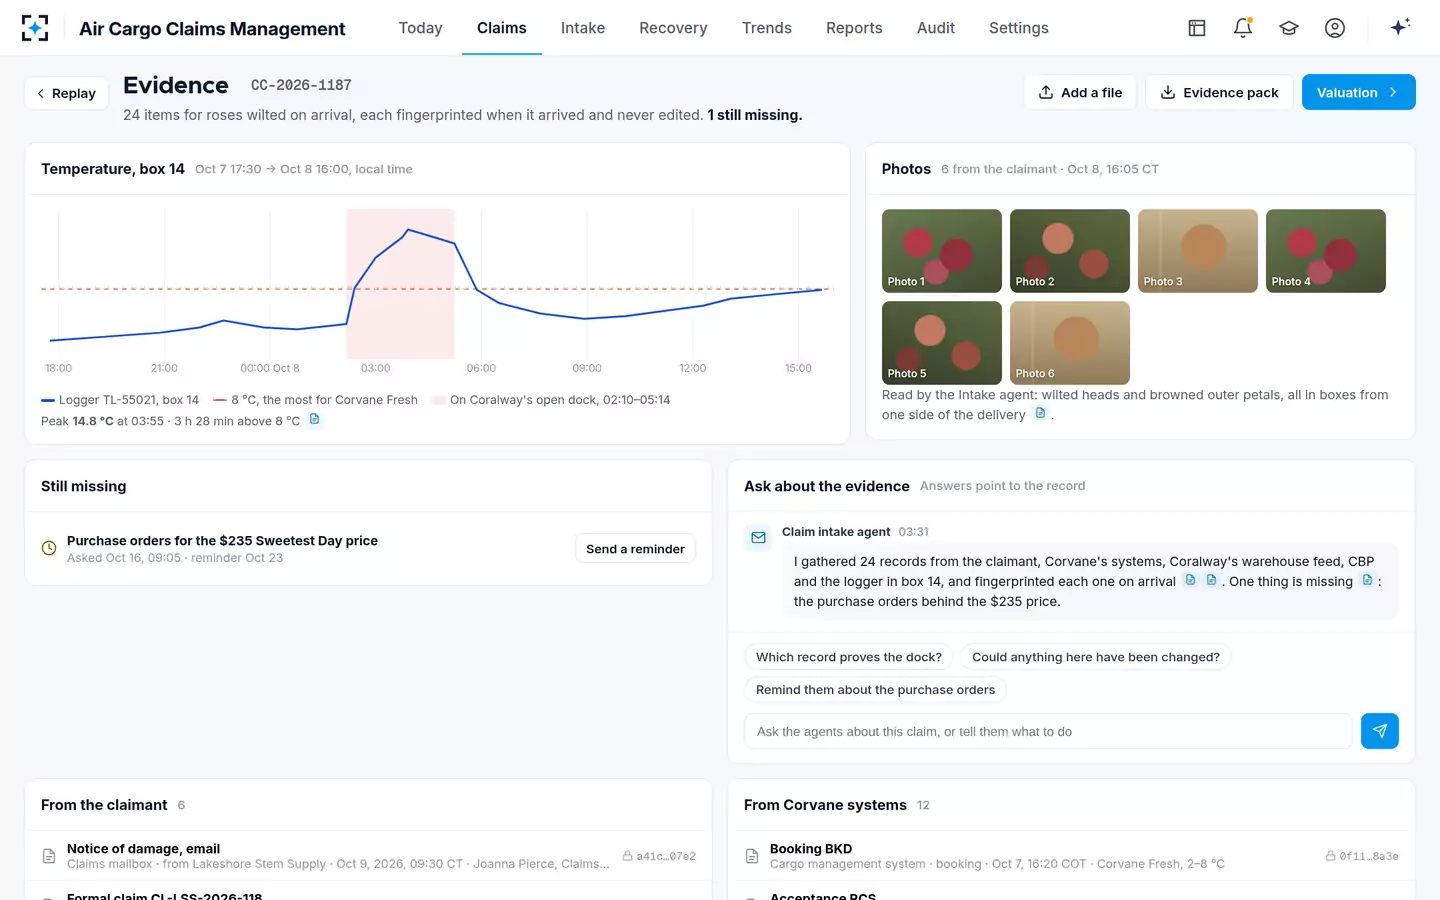Open the user account icon
This screenshot has height=900, width=1440.
click(1335, 28)
